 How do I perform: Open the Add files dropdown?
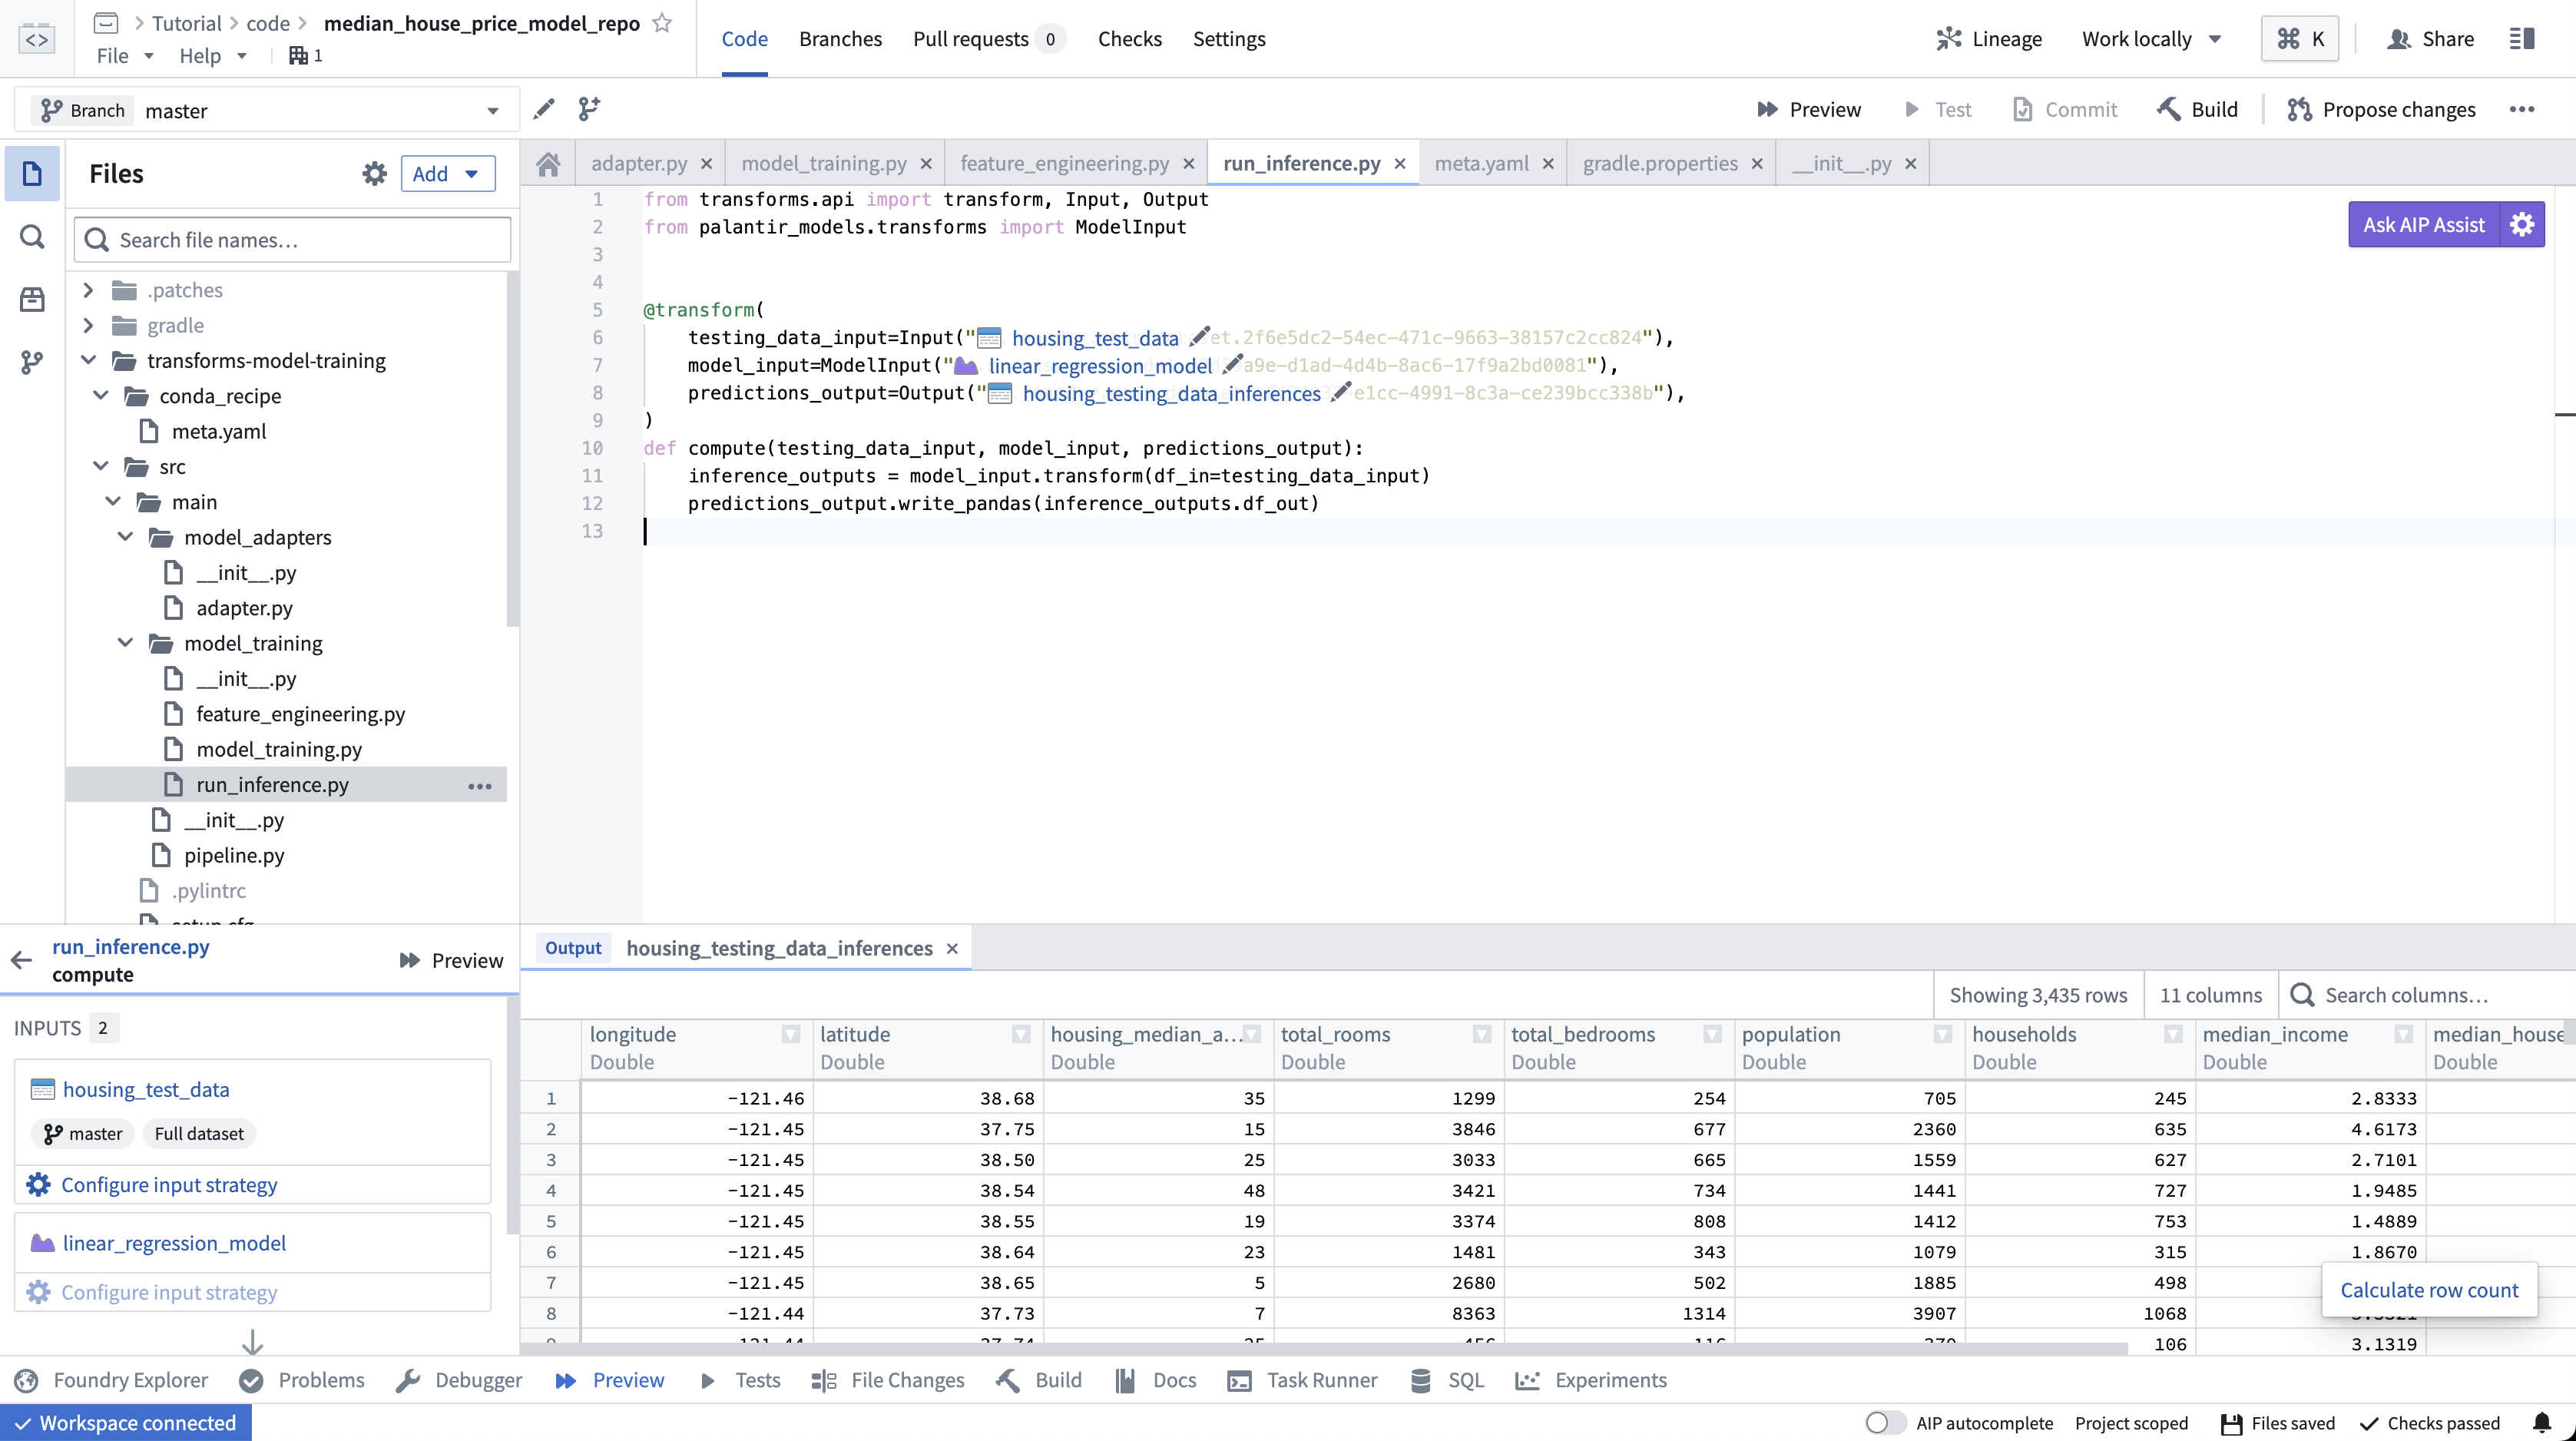(447, 174)
